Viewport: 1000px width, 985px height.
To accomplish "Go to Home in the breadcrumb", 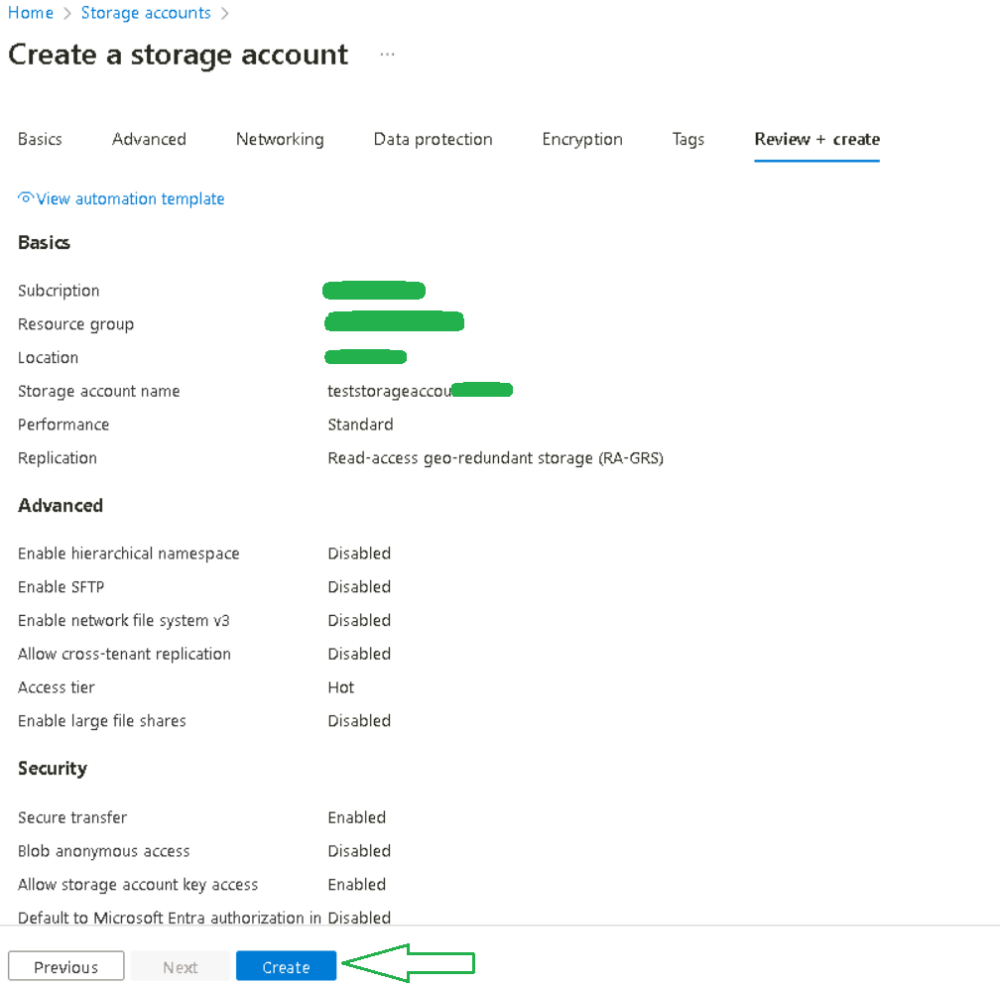I will (x=30, y=13).
